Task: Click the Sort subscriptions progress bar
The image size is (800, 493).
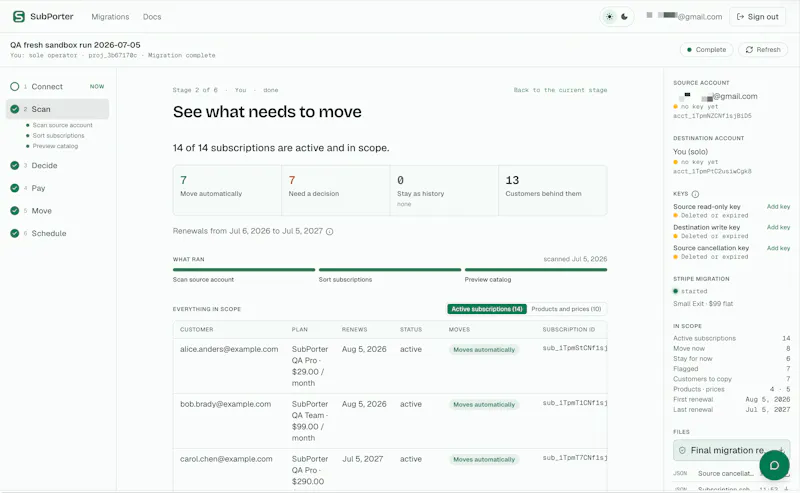Action: [390, 269]
